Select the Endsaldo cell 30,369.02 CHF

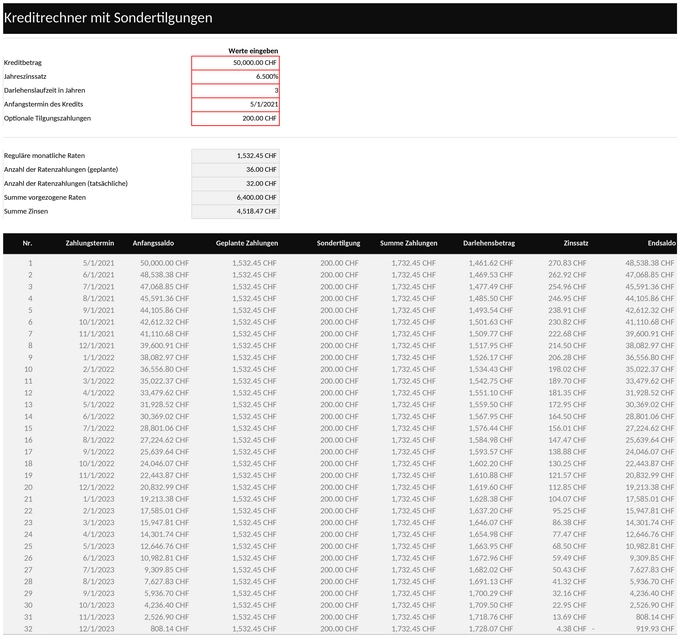(650, 404)
